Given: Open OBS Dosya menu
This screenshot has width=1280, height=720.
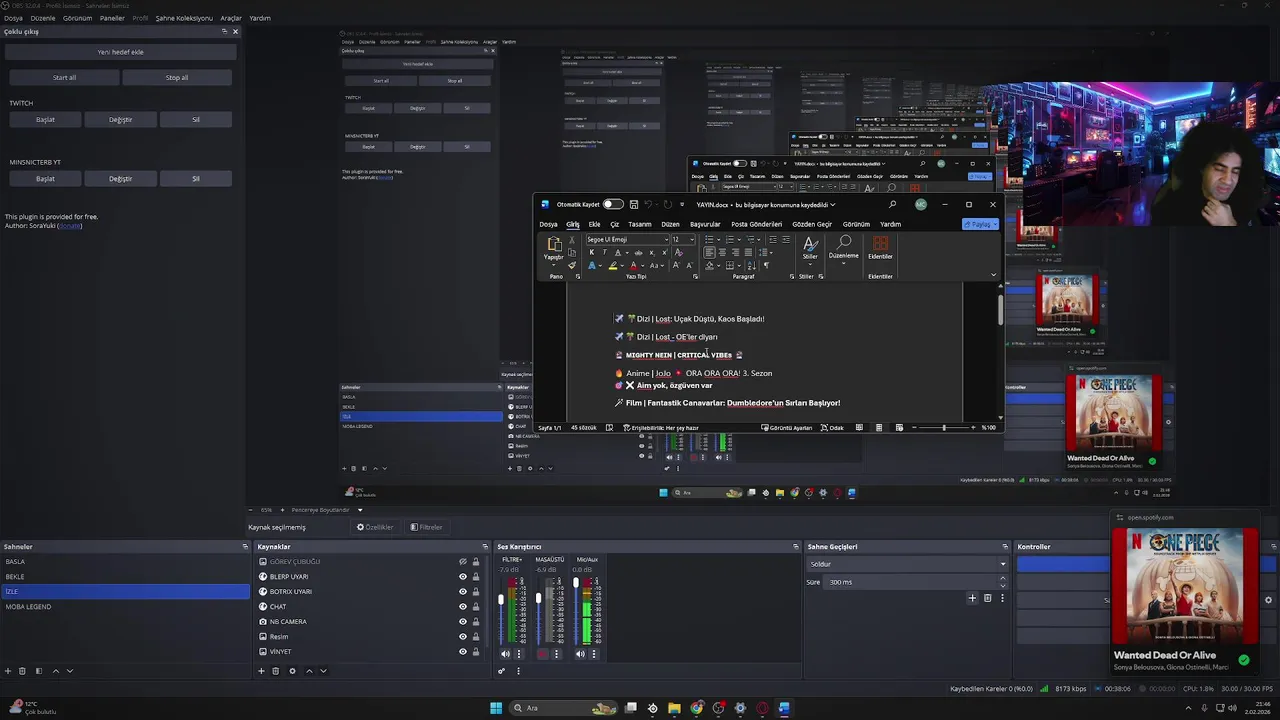Looking at the screenshot, I should point(13,18).
